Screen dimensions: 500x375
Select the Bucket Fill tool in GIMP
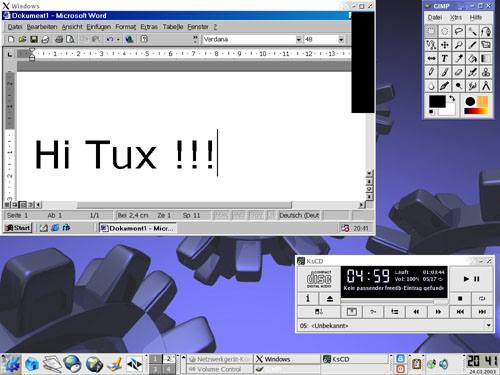472,59
